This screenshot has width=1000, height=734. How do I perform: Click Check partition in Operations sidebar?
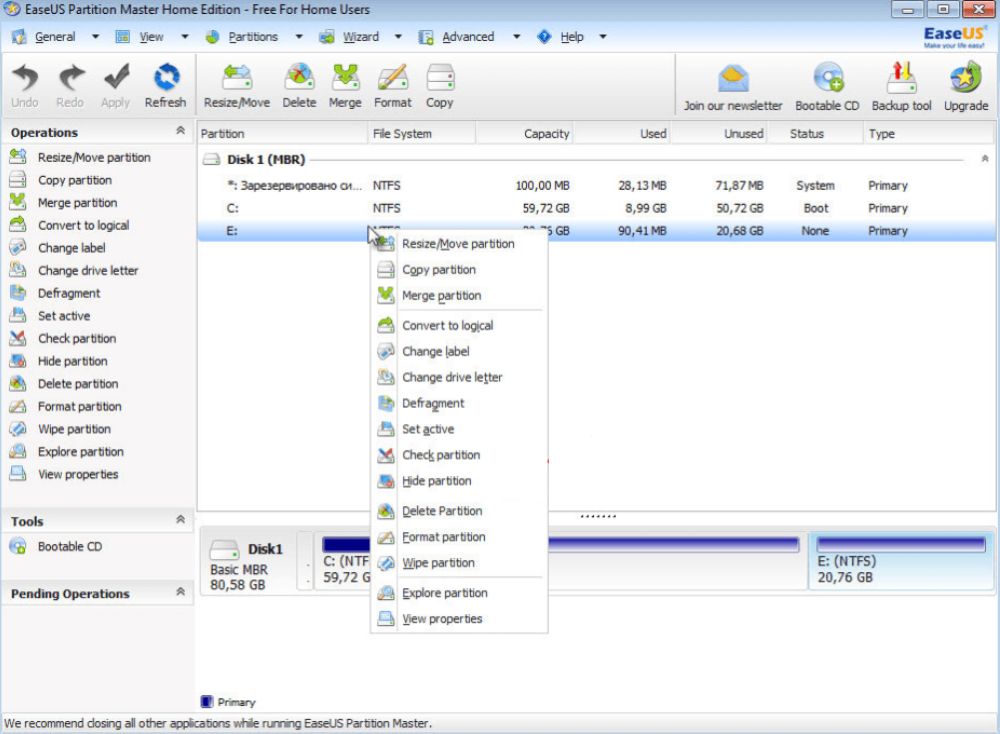coord(77,339)
